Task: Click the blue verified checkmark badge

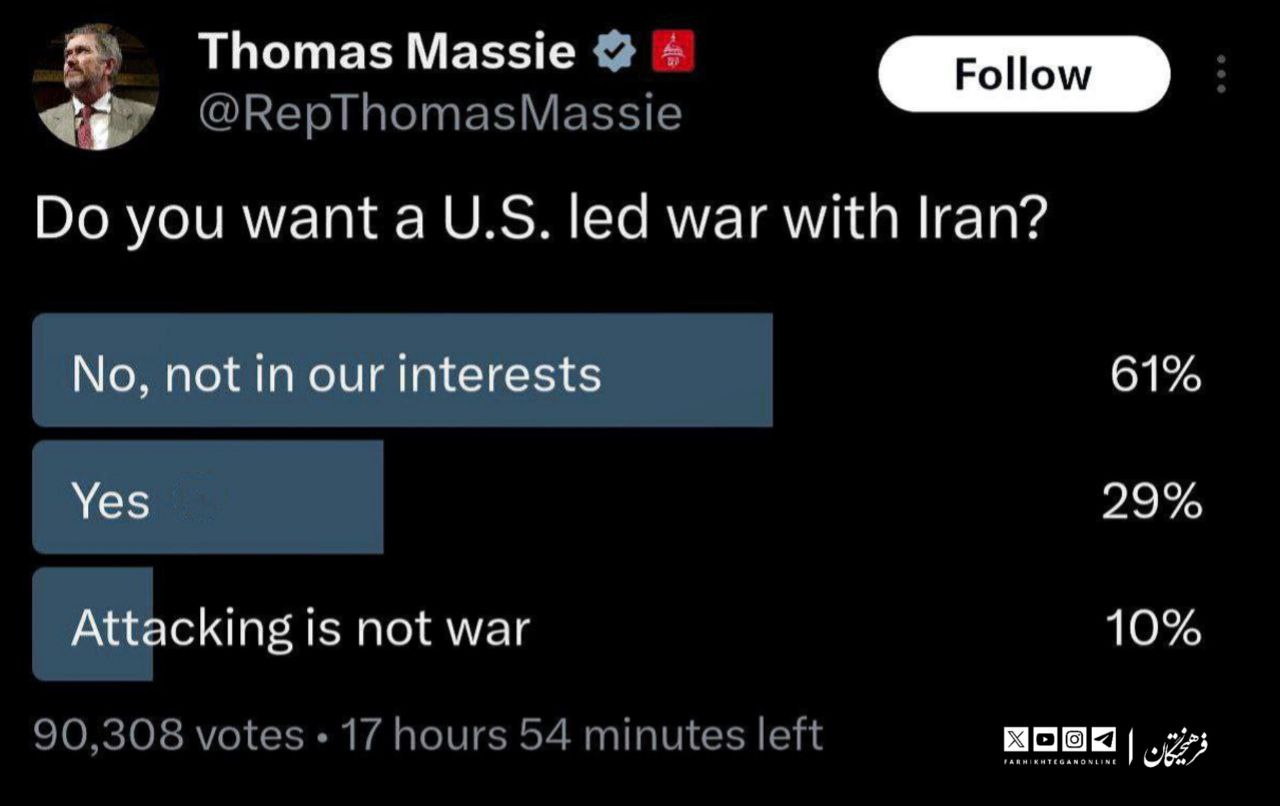Action: [615, 52]
